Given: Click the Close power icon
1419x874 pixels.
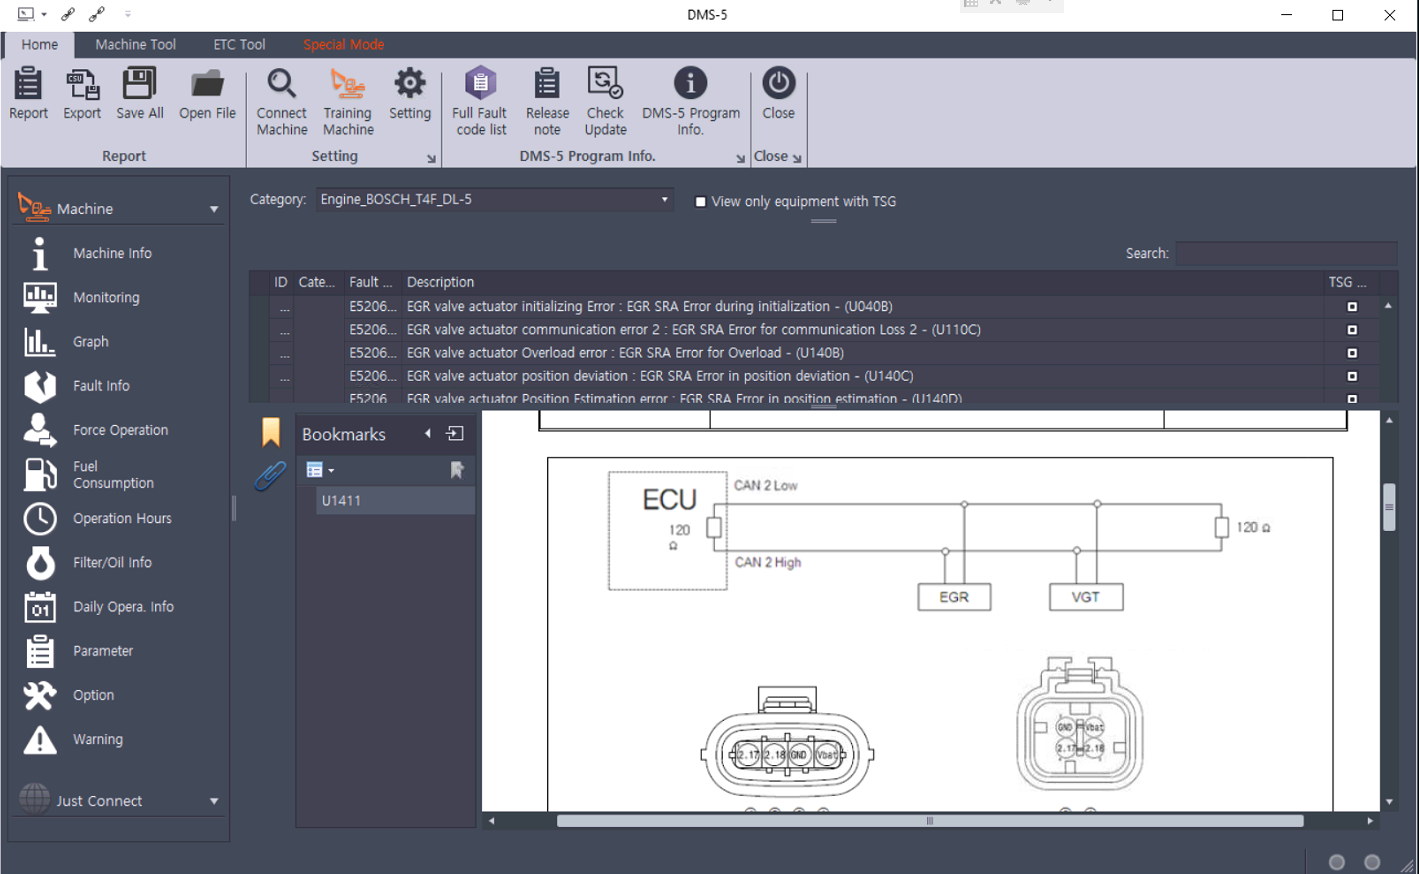Looking at the screenshot, I should (x=779, y=83).
